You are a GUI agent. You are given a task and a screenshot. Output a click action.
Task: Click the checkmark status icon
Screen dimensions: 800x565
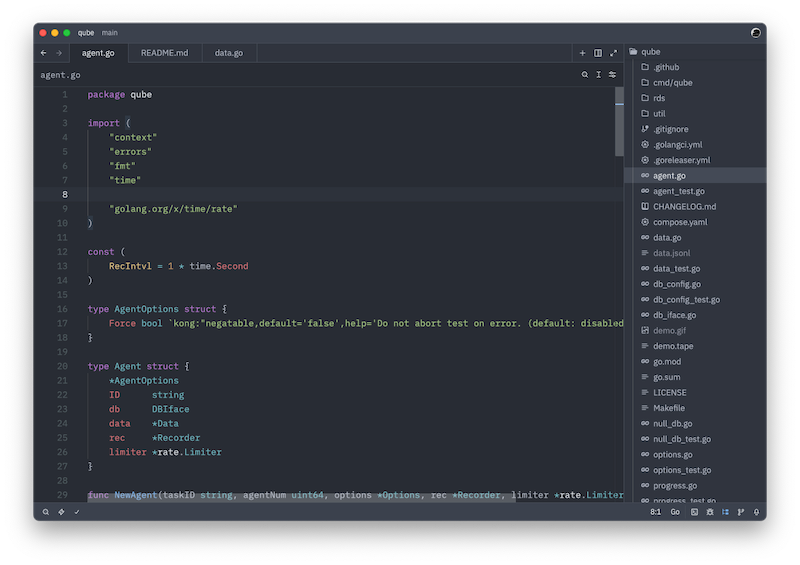[77, 512]
